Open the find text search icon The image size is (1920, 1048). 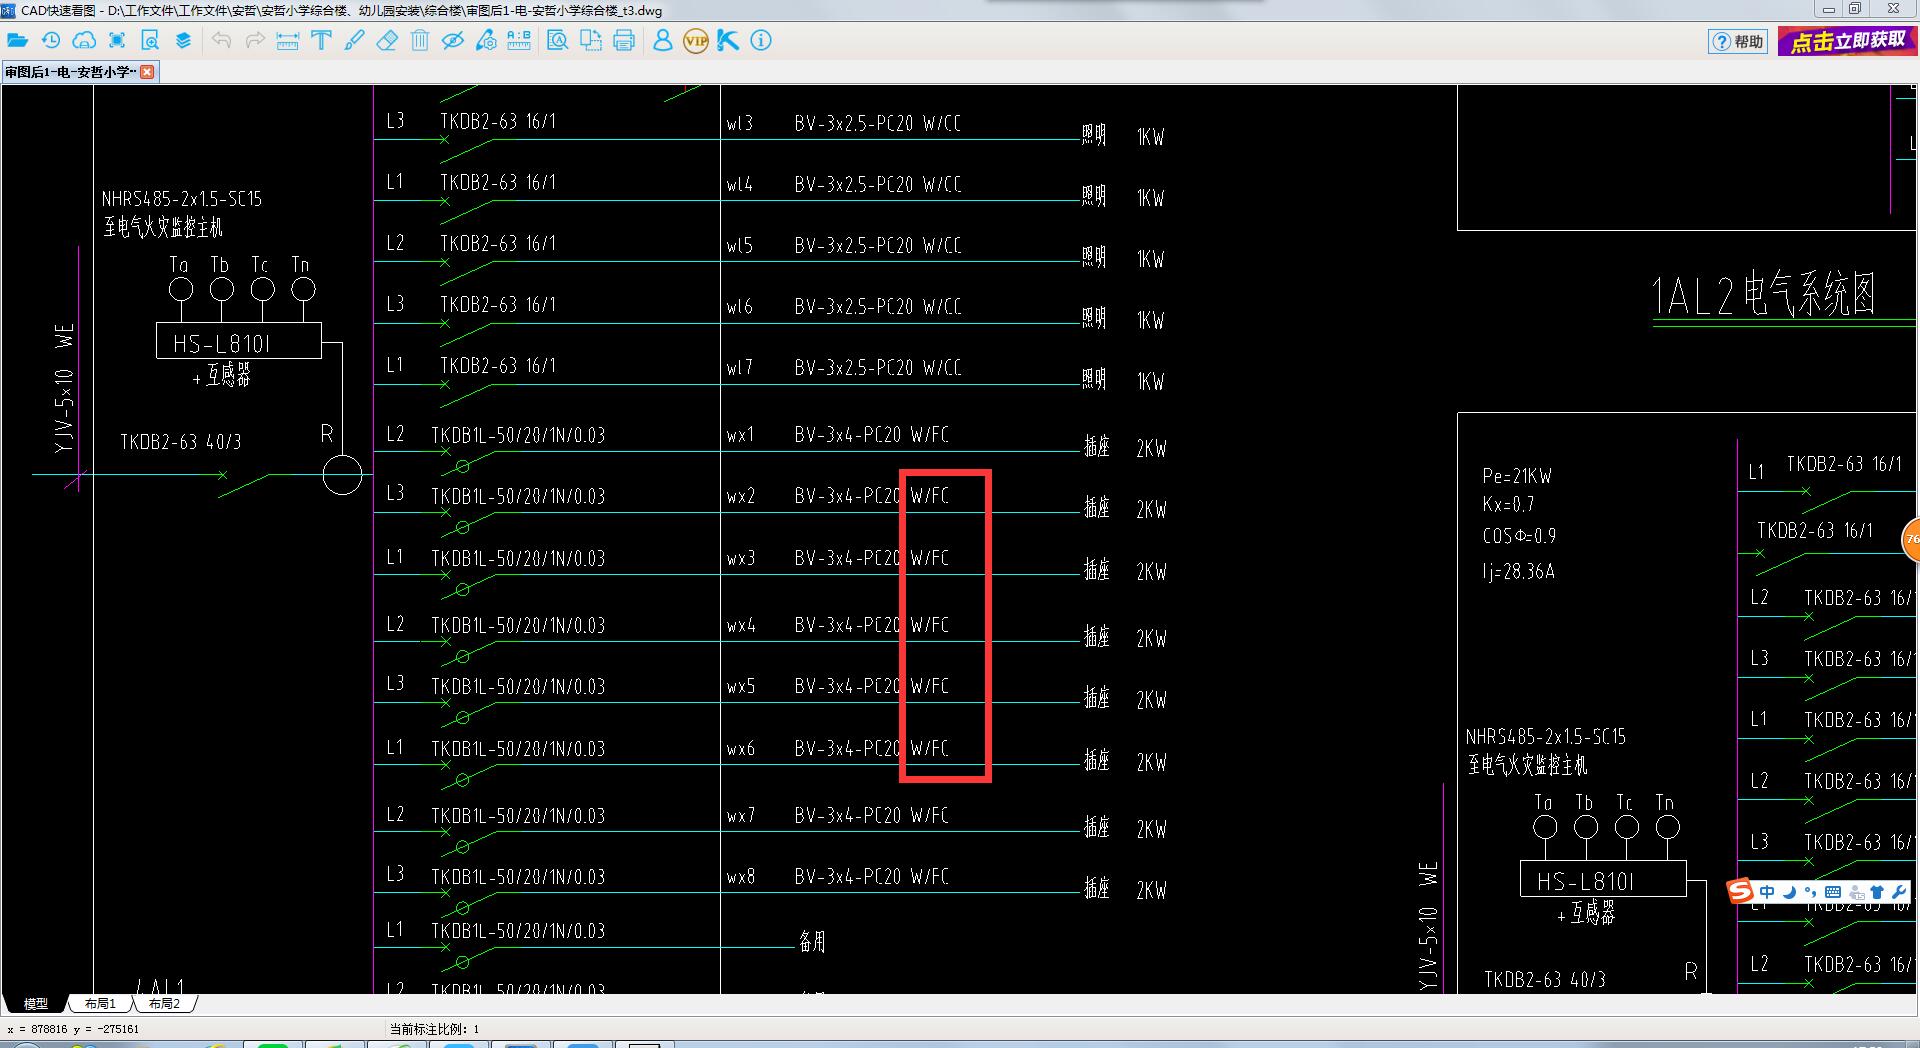(x=558, y=41)
